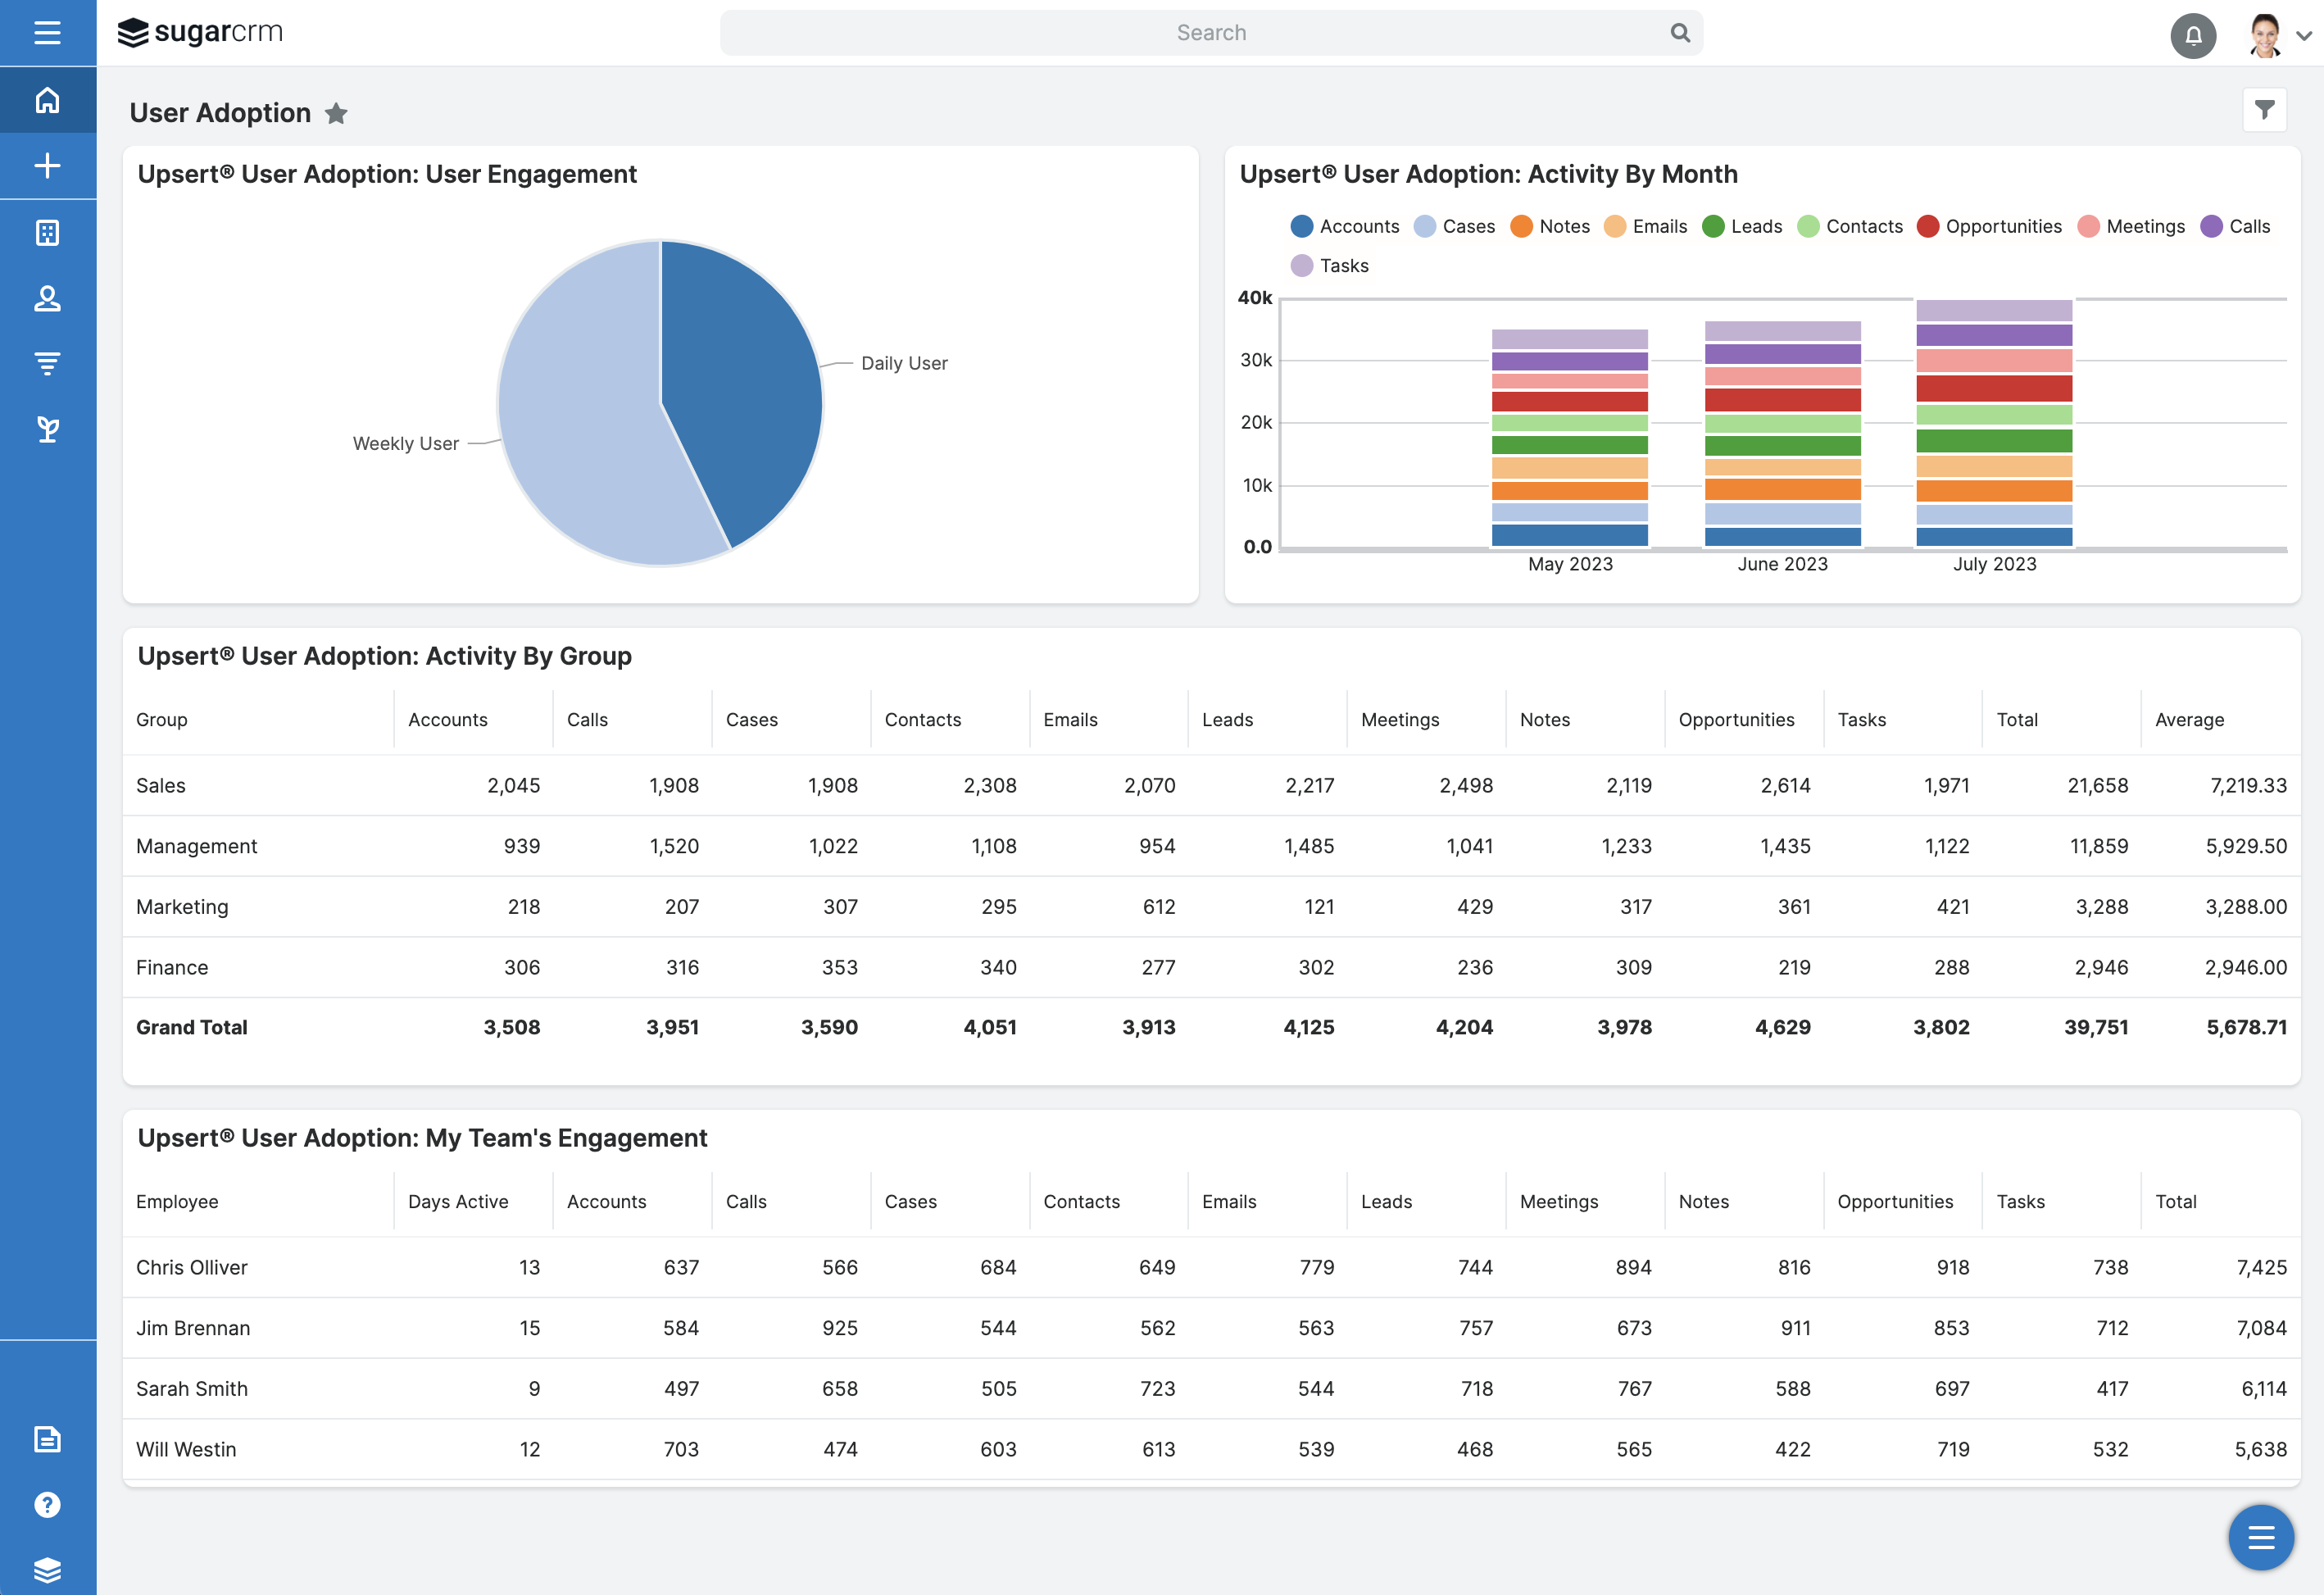The image size is (2324, 1595).
Task: Select the funnel filter icon in sidebar
Action: tap(47, 363)
